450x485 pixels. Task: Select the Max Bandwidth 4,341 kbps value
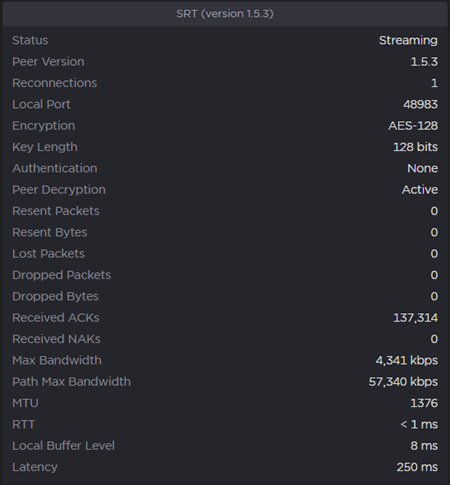pyautogui.click(x=407, y=360)
